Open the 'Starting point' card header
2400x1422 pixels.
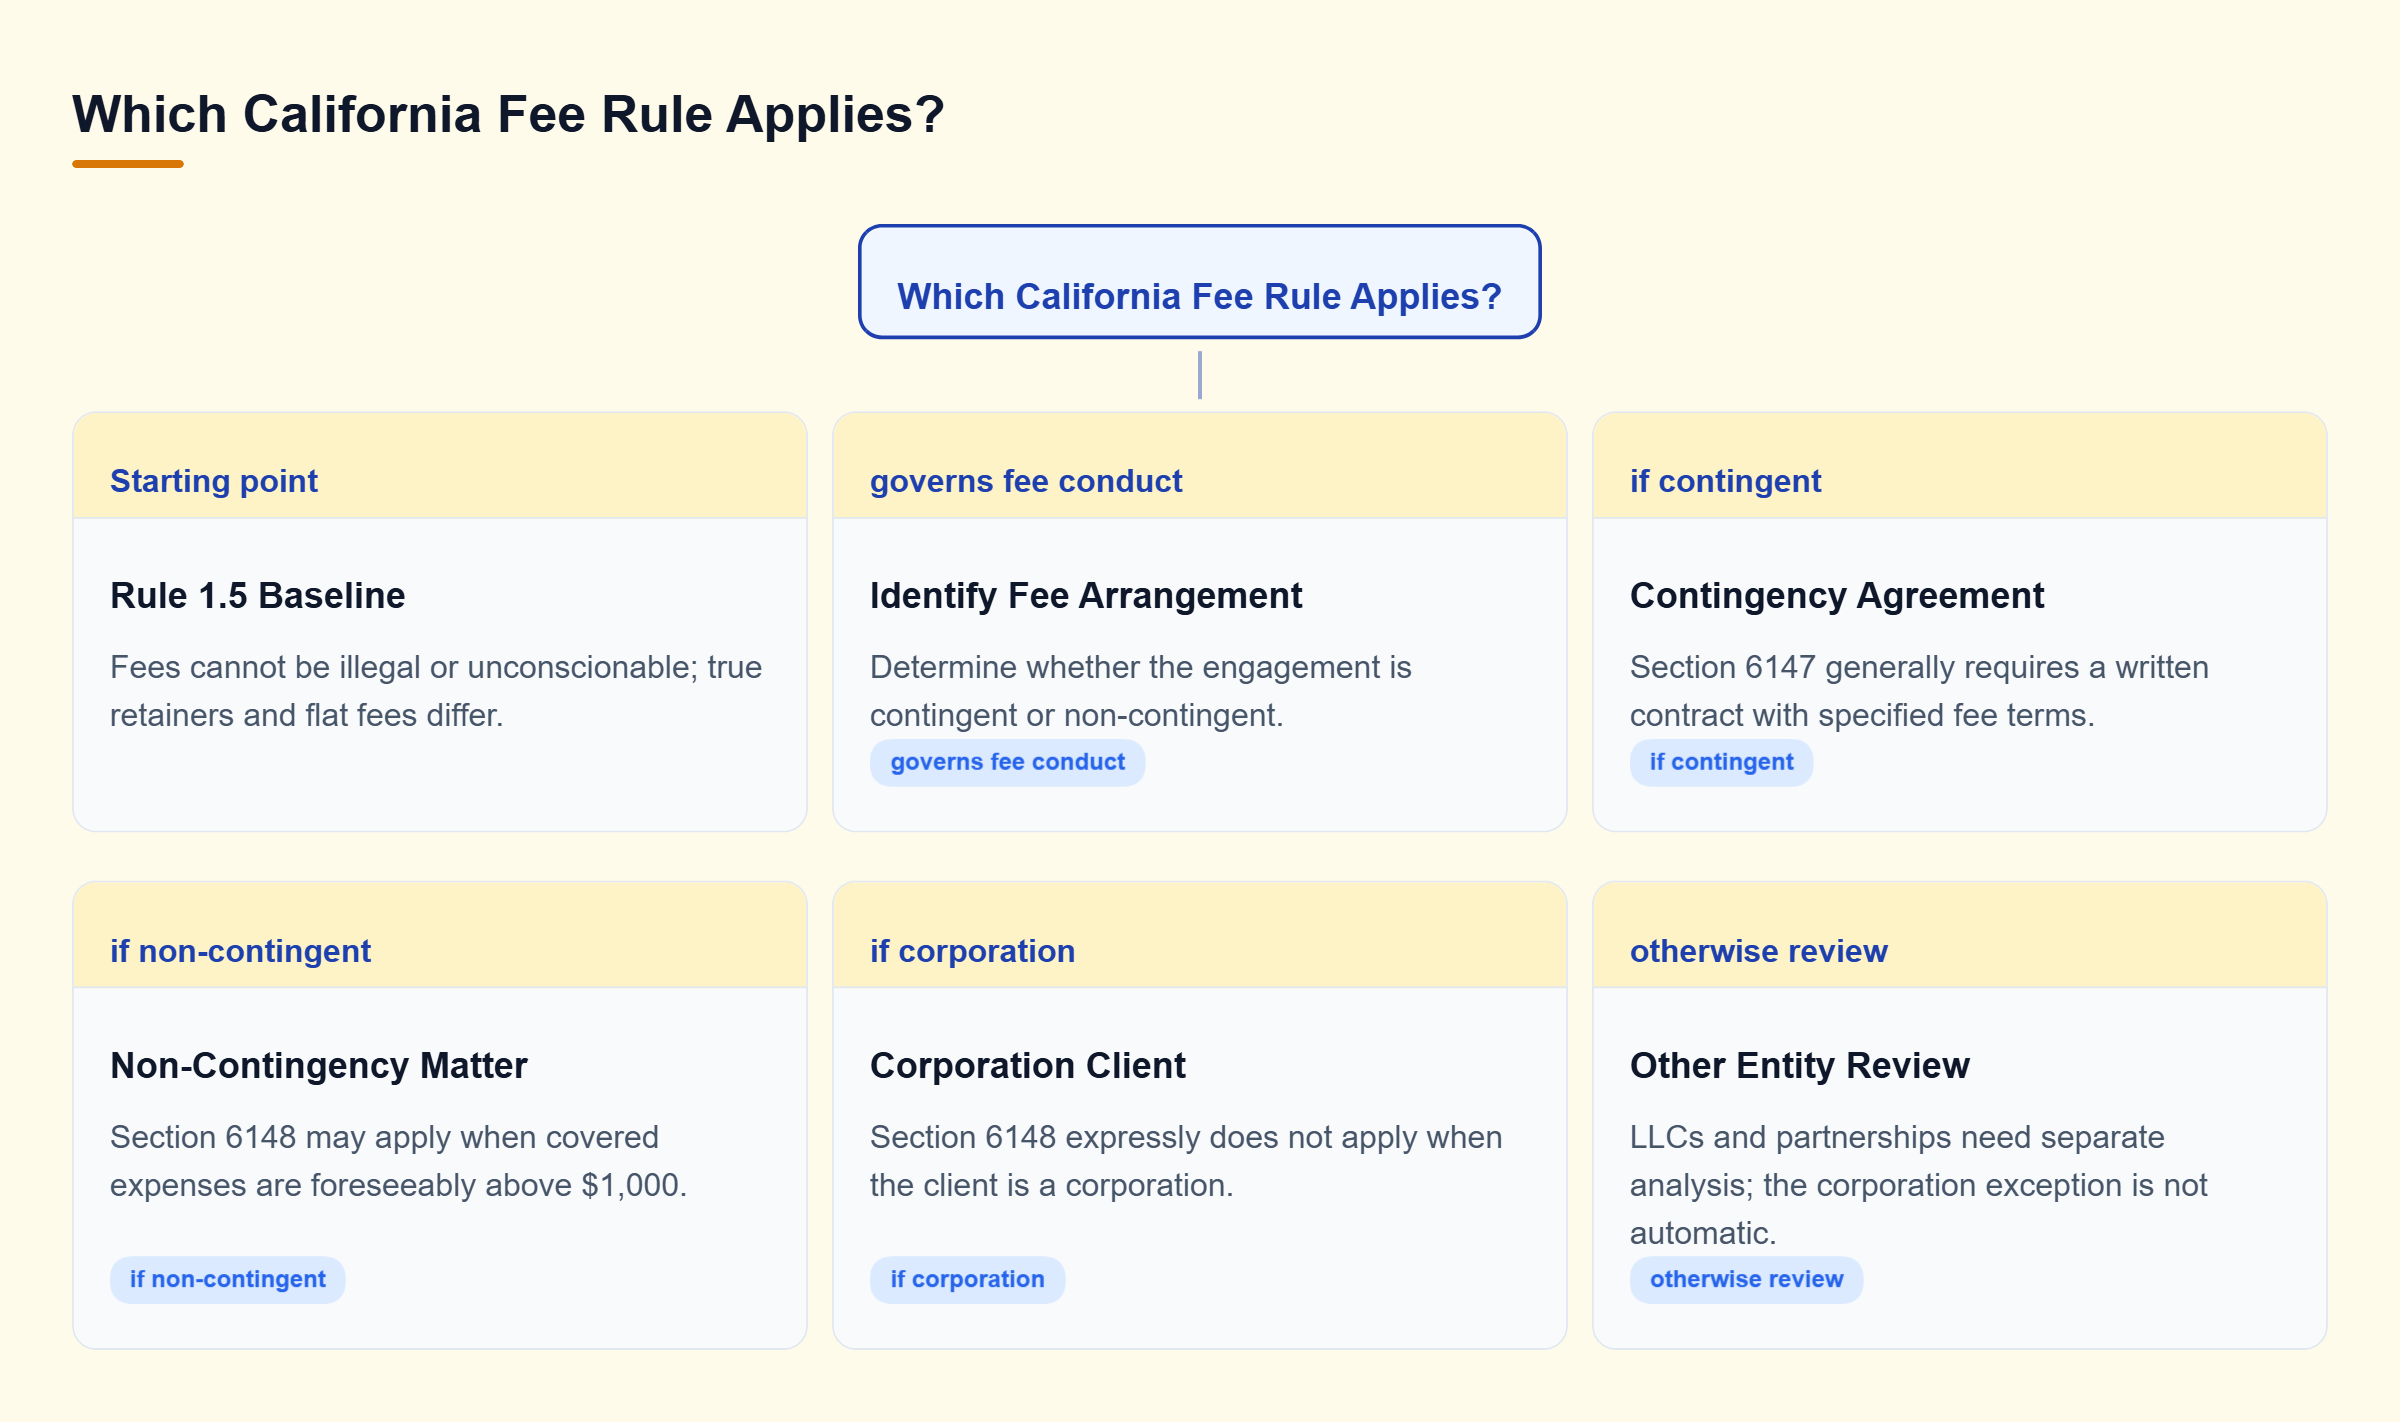point(440,466)
